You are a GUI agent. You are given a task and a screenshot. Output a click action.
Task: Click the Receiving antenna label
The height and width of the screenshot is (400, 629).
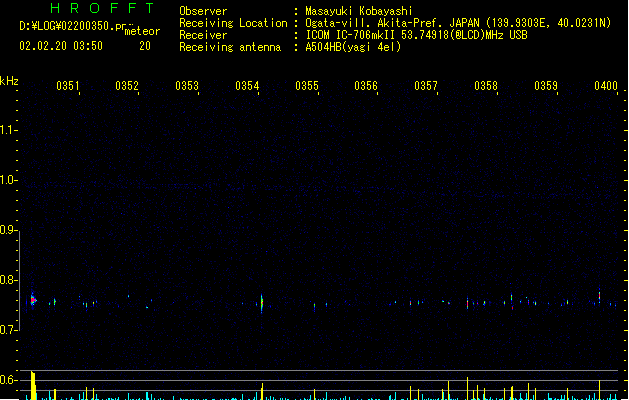click(x=230, y=47)
